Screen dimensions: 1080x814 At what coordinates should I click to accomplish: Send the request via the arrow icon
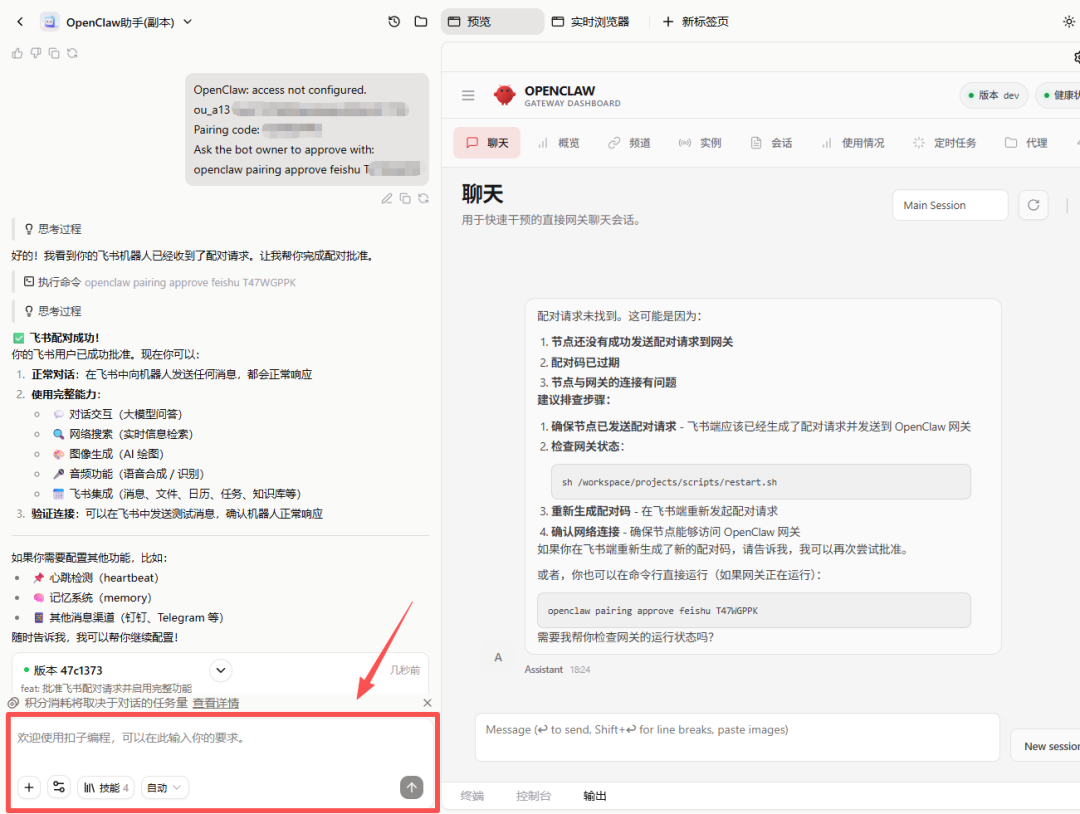tap(411, 787)
